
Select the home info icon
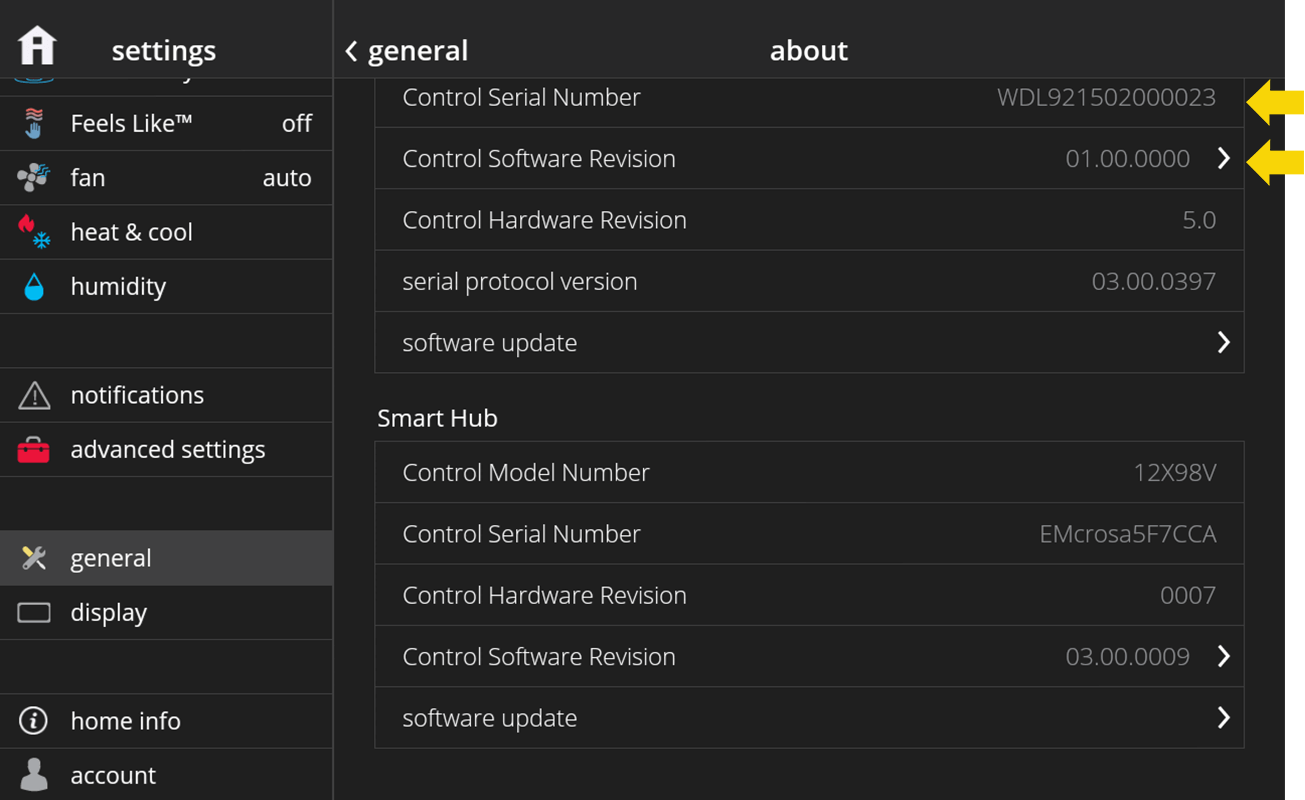34,721
